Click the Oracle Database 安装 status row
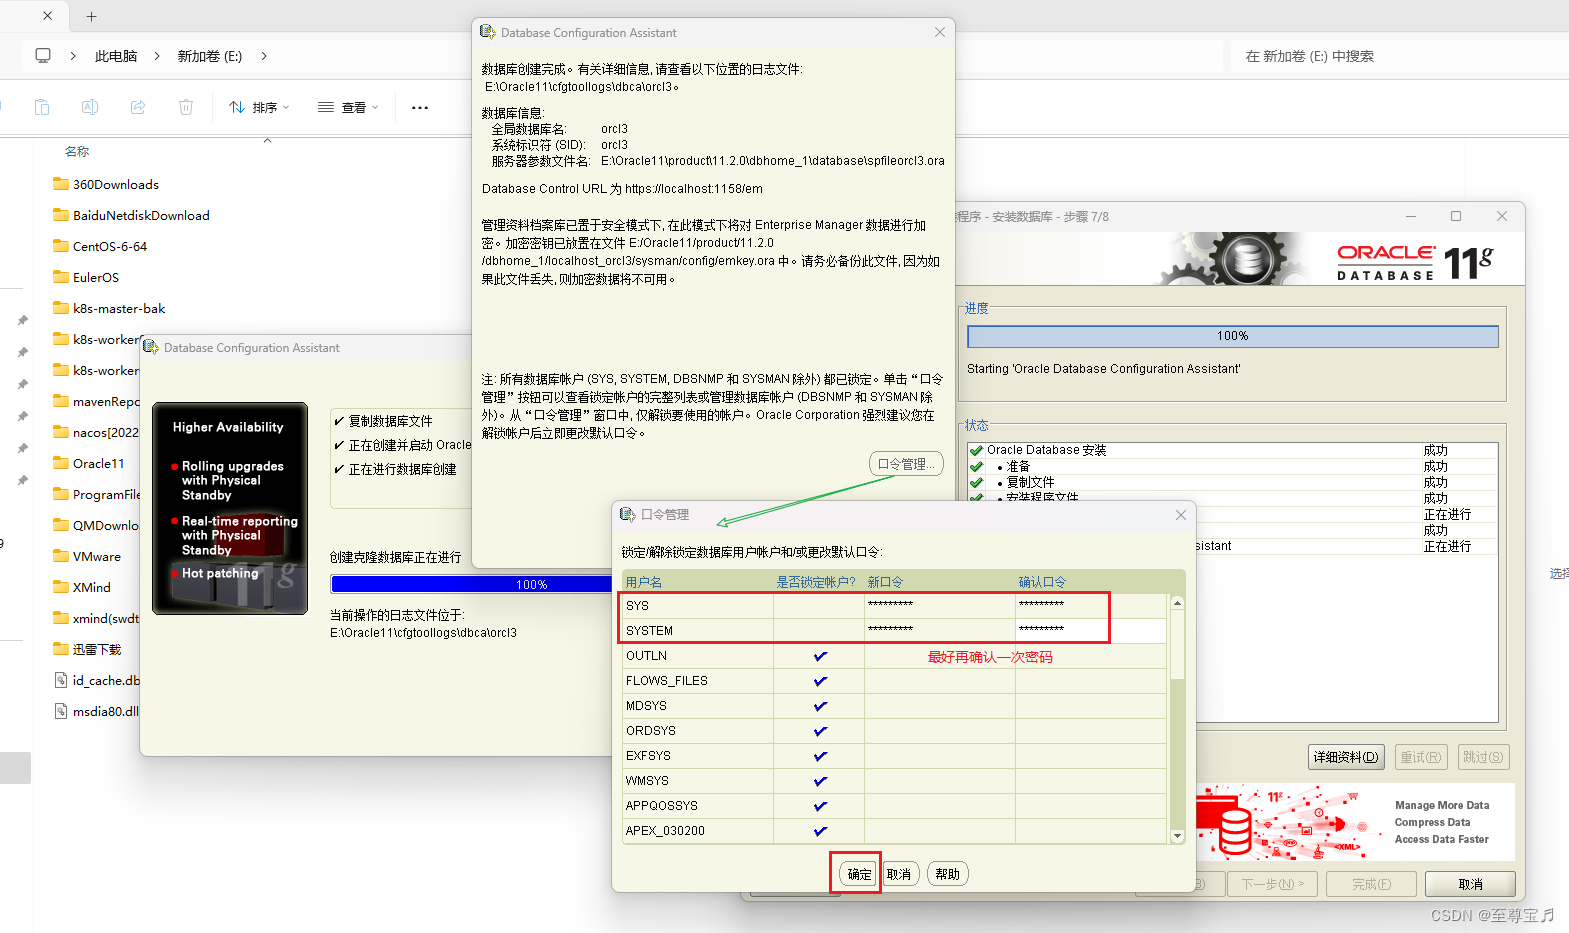This screenshot has height=933, width=1569. pos(1232,450)
